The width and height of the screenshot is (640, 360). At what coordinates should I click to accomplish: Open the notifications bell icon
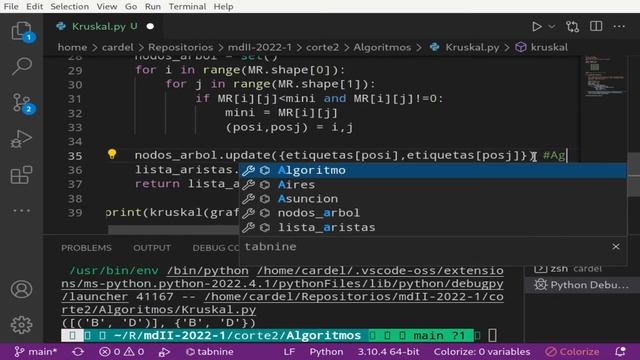point(620,351)
